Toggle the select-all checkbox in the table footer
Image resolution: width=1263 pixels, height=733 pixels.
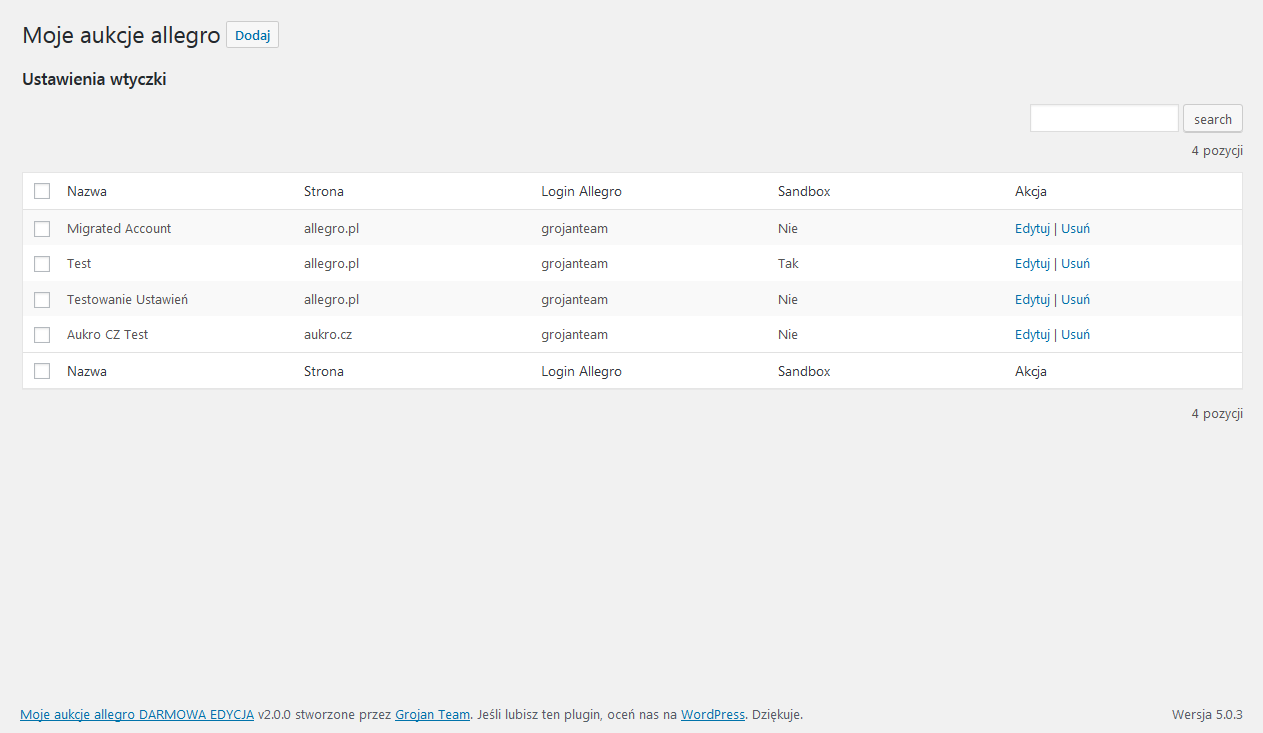coord(42,371)
